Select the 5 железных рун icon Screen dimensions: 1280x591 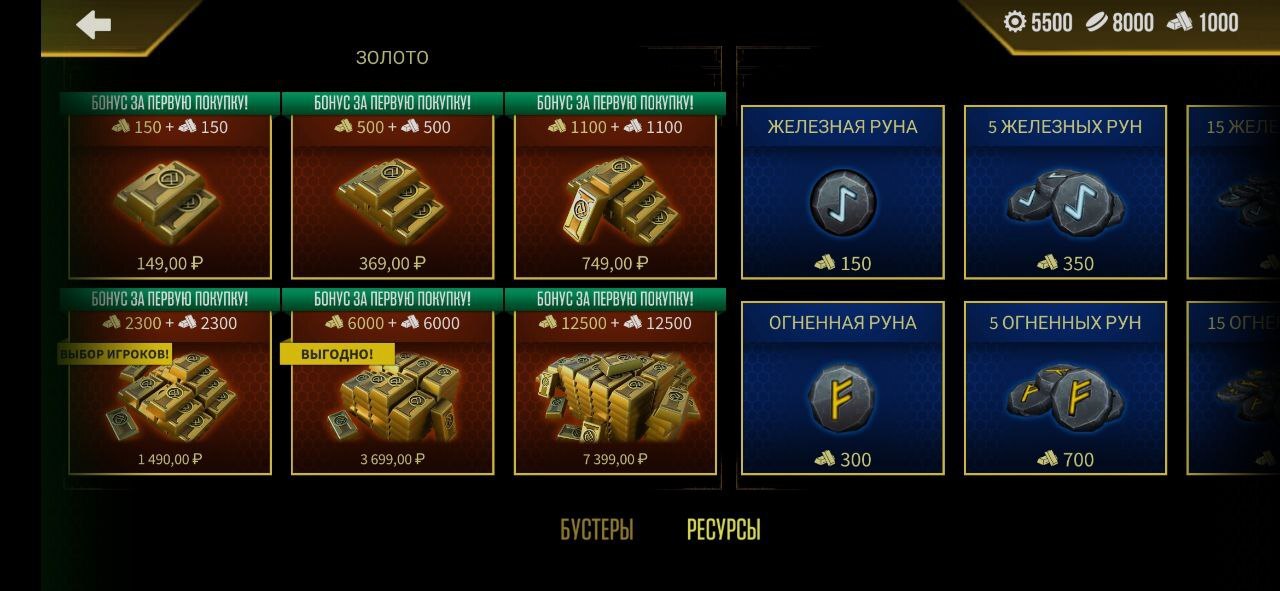pos(1065,200)
